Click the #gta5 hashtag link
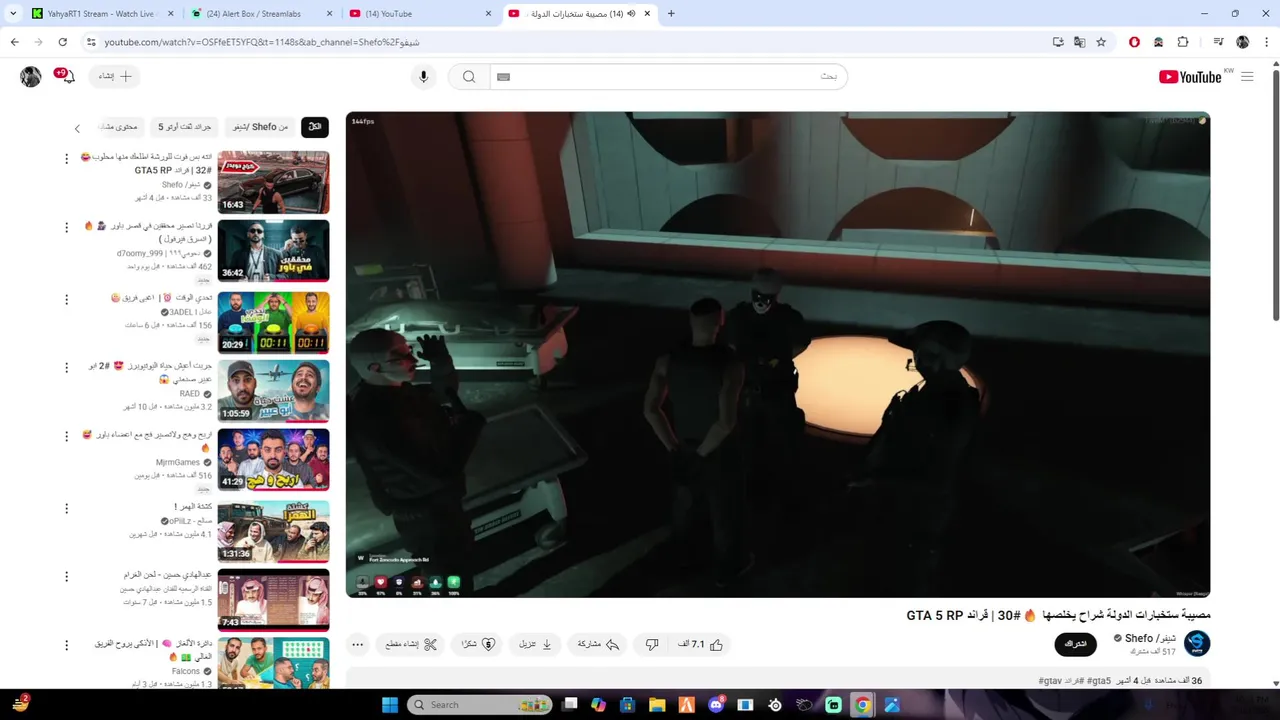The image size is (1280, 720). [1099, 681]
